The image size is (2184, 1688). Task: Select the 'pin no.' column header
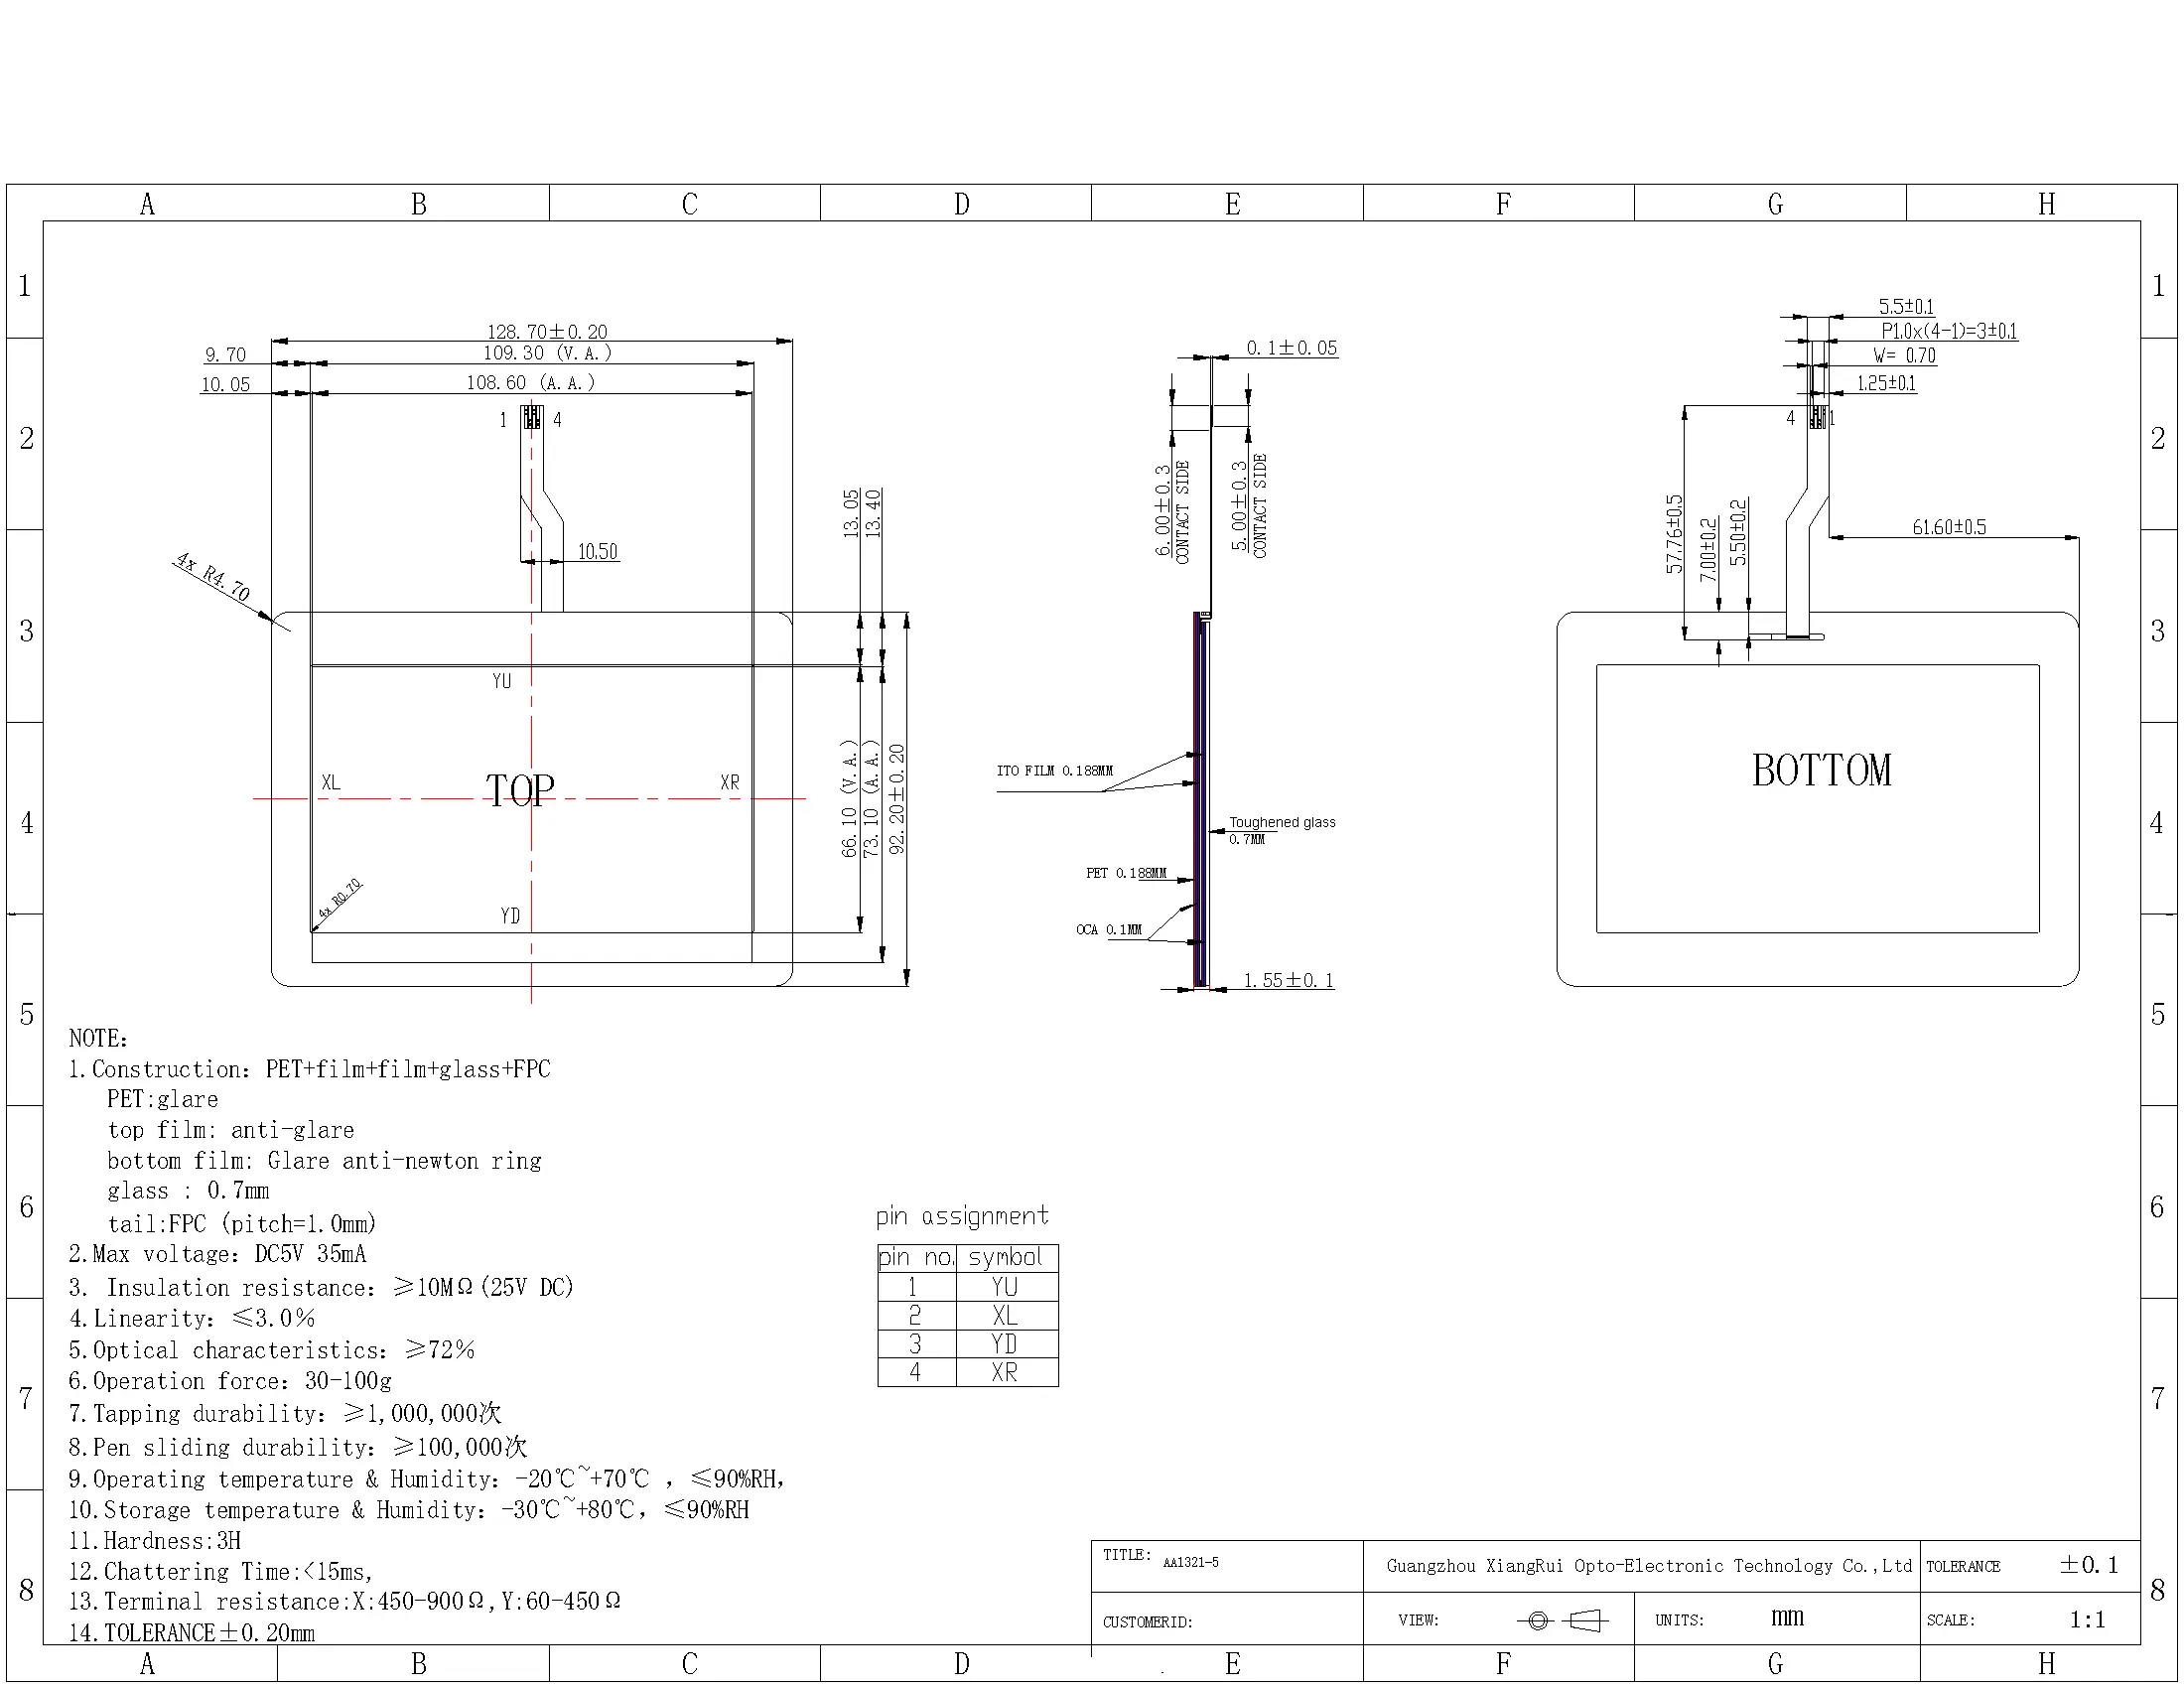click(916, 1257)
